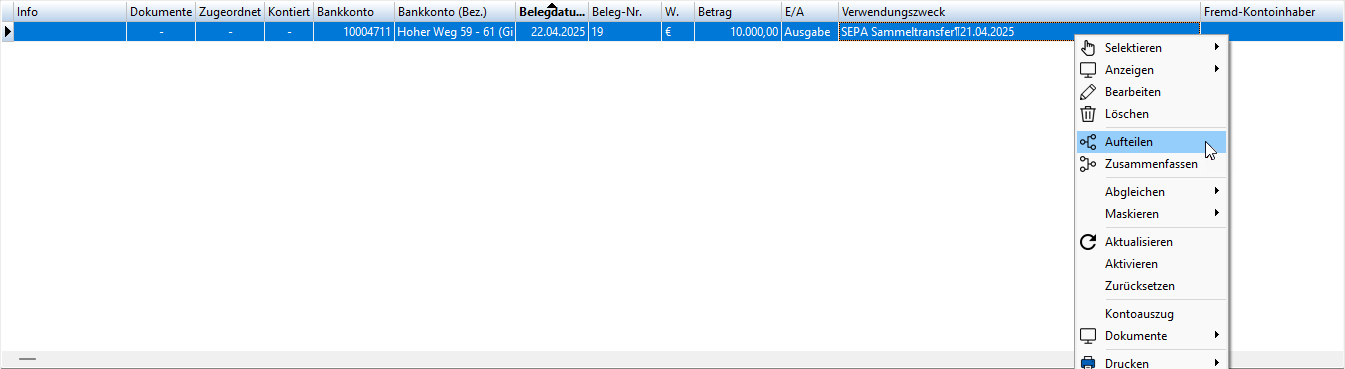
Task: Expand the Selektieren submenu arrow
Action: pyautogui.click(x=1217, y=48)
